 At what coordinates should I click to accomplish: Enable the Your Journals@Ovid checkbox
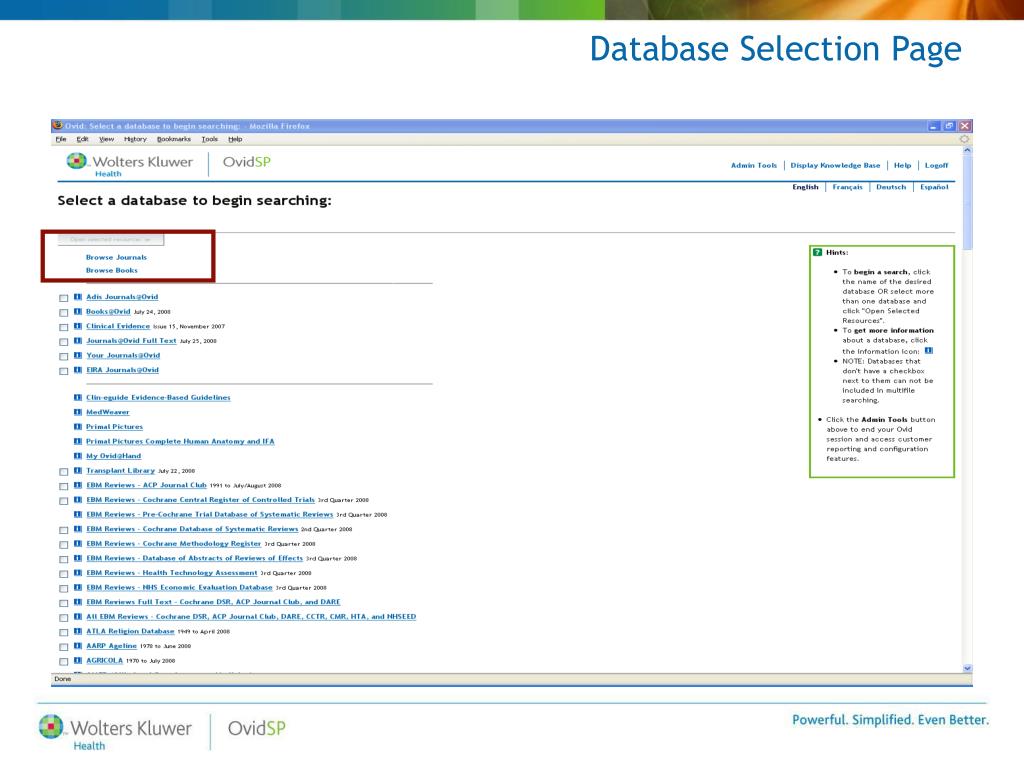point(63,357)
